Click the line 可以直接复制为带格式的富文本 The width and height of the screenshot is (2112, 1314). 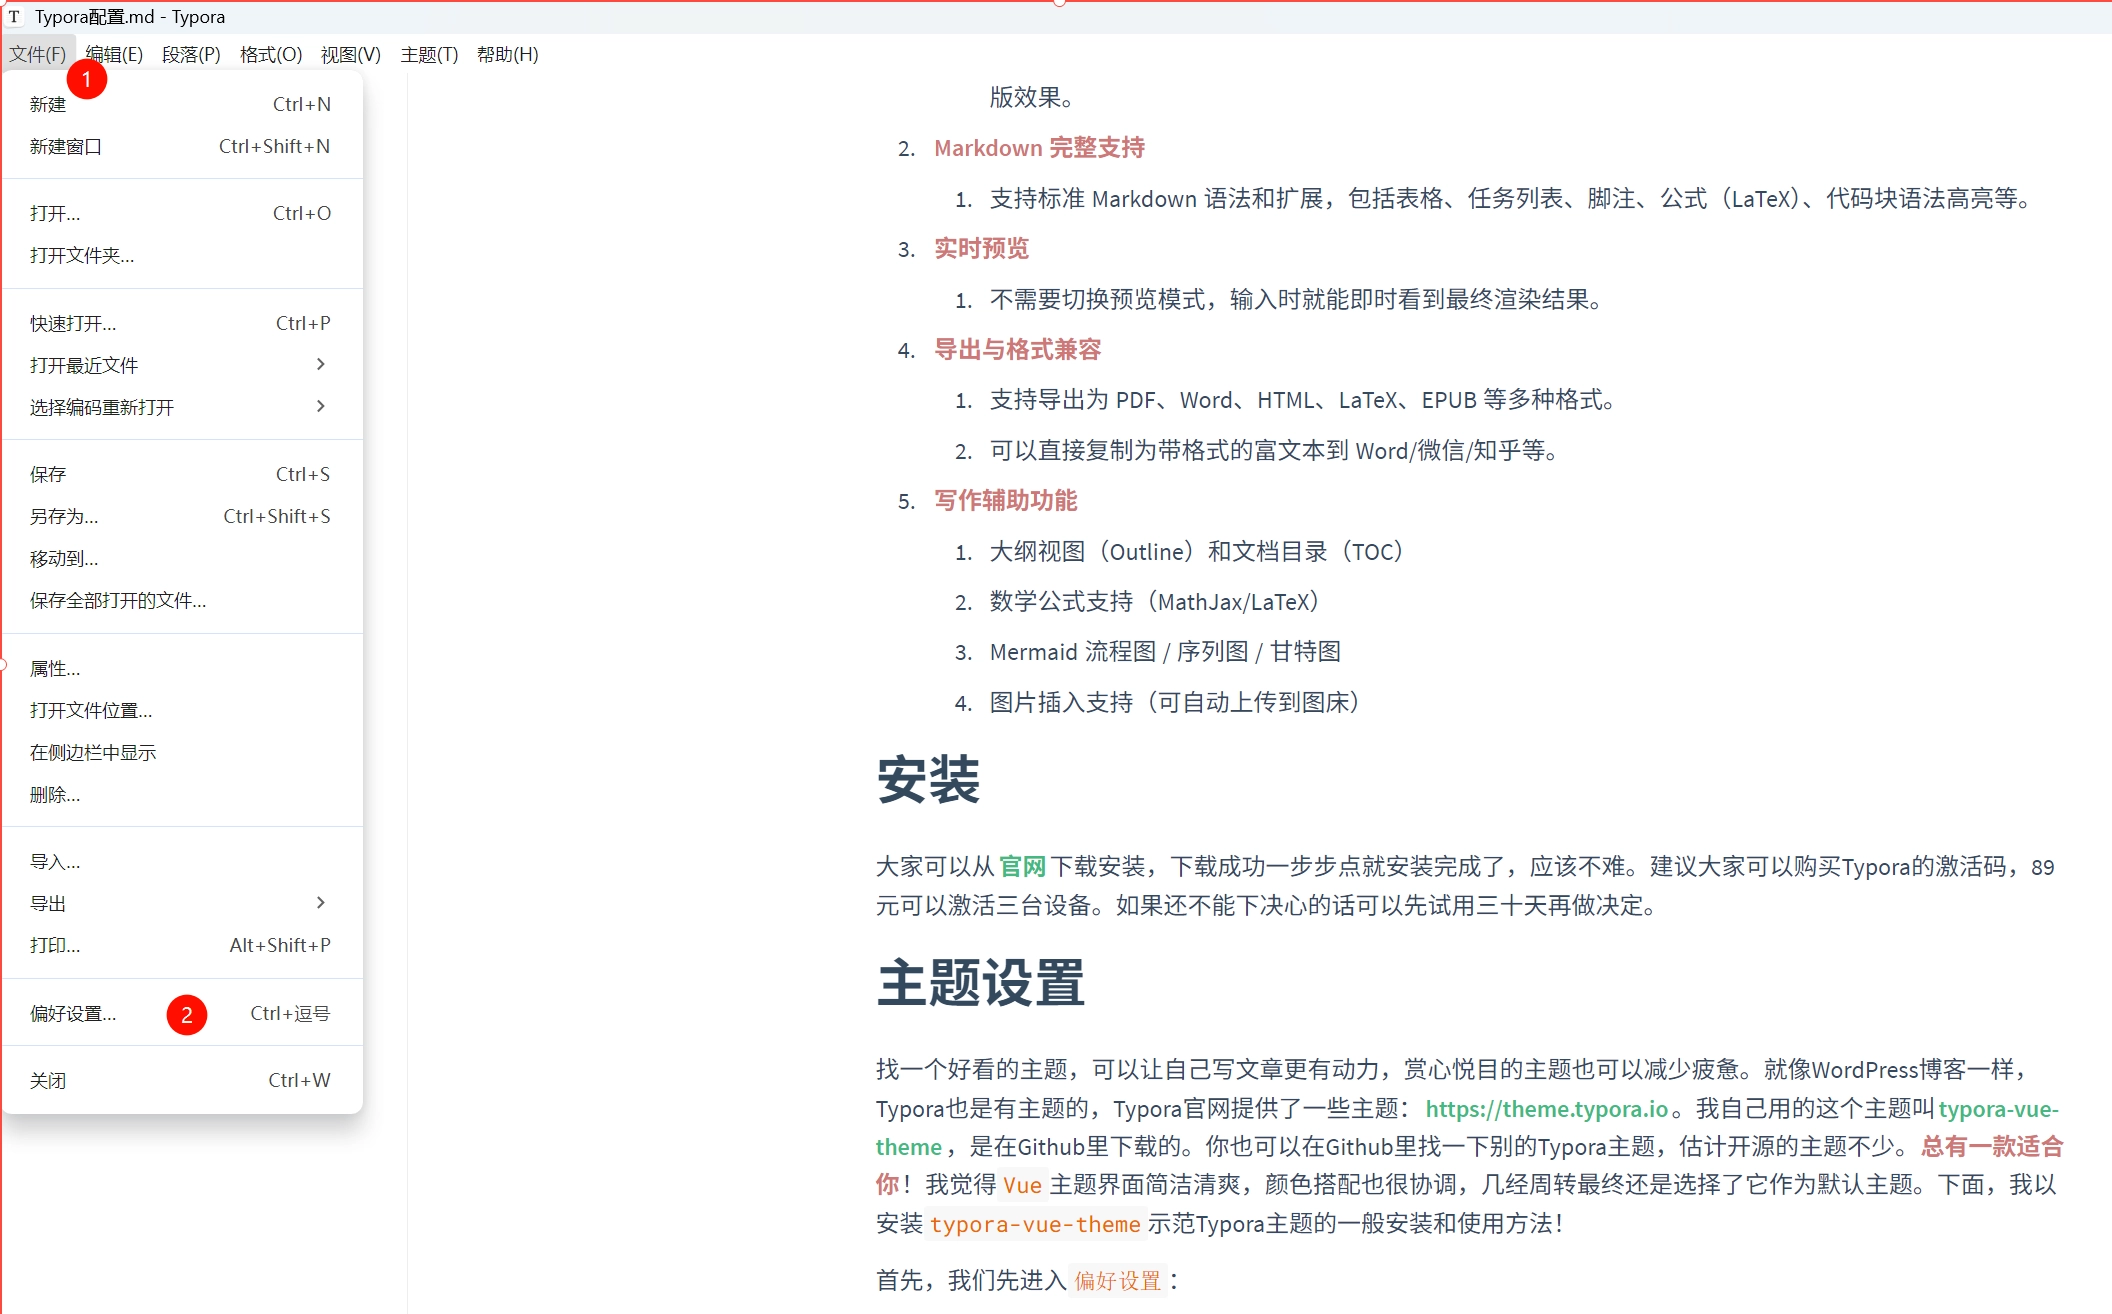click(1276, 450)
